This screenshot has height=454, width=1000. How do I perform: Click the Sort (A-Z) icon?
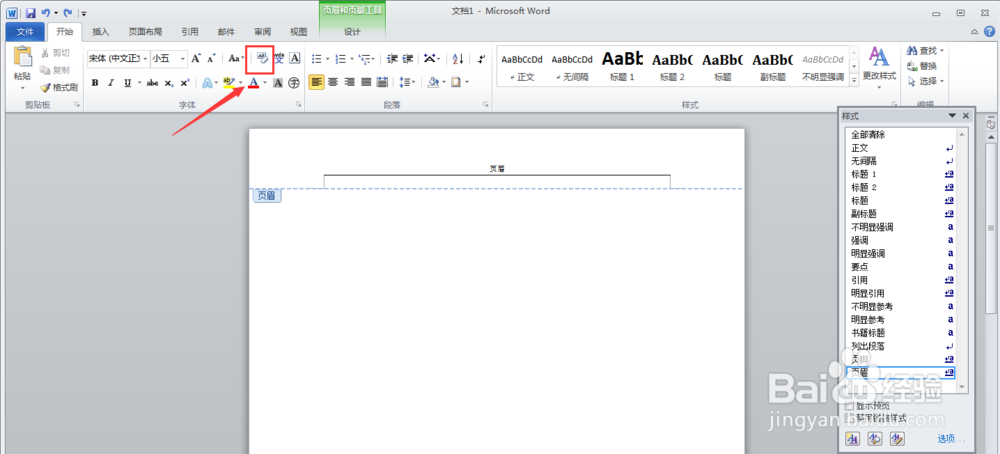(459, 59)
